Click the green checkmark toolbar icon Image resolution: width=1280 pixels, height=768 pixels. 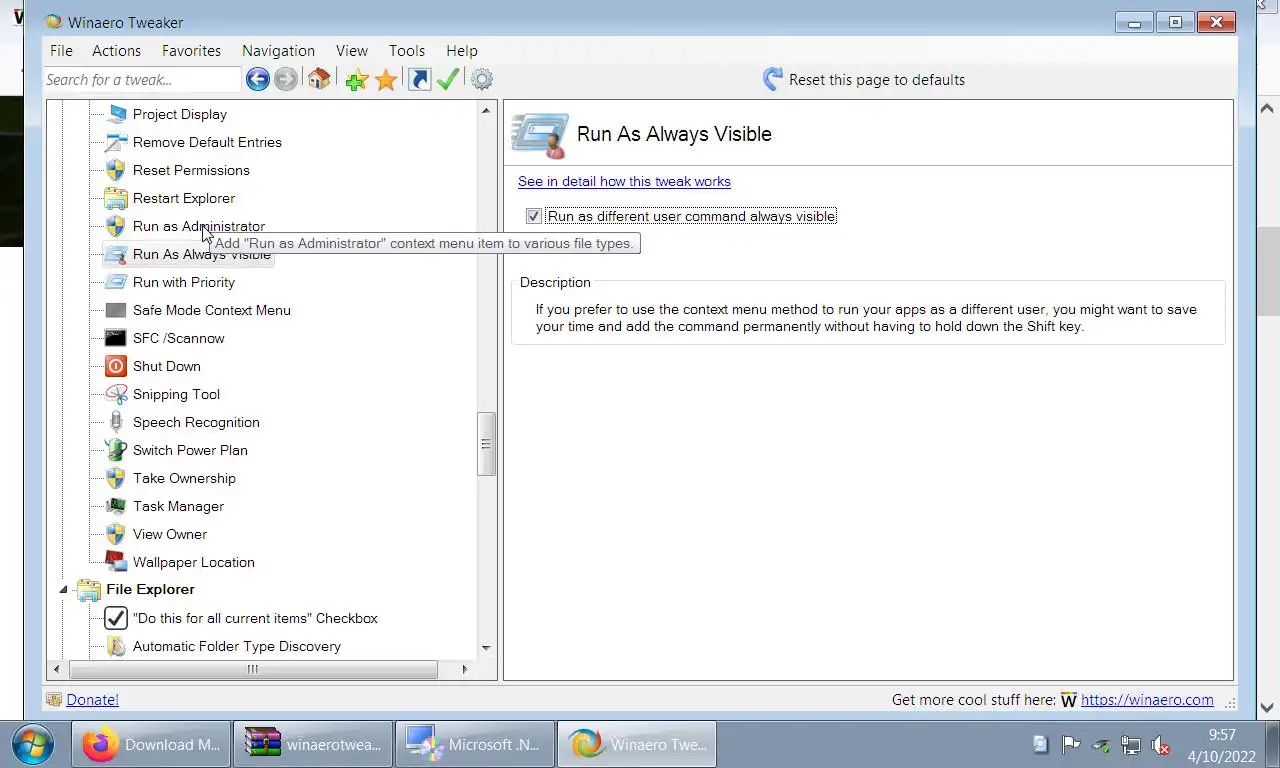(x=448, y=80)
